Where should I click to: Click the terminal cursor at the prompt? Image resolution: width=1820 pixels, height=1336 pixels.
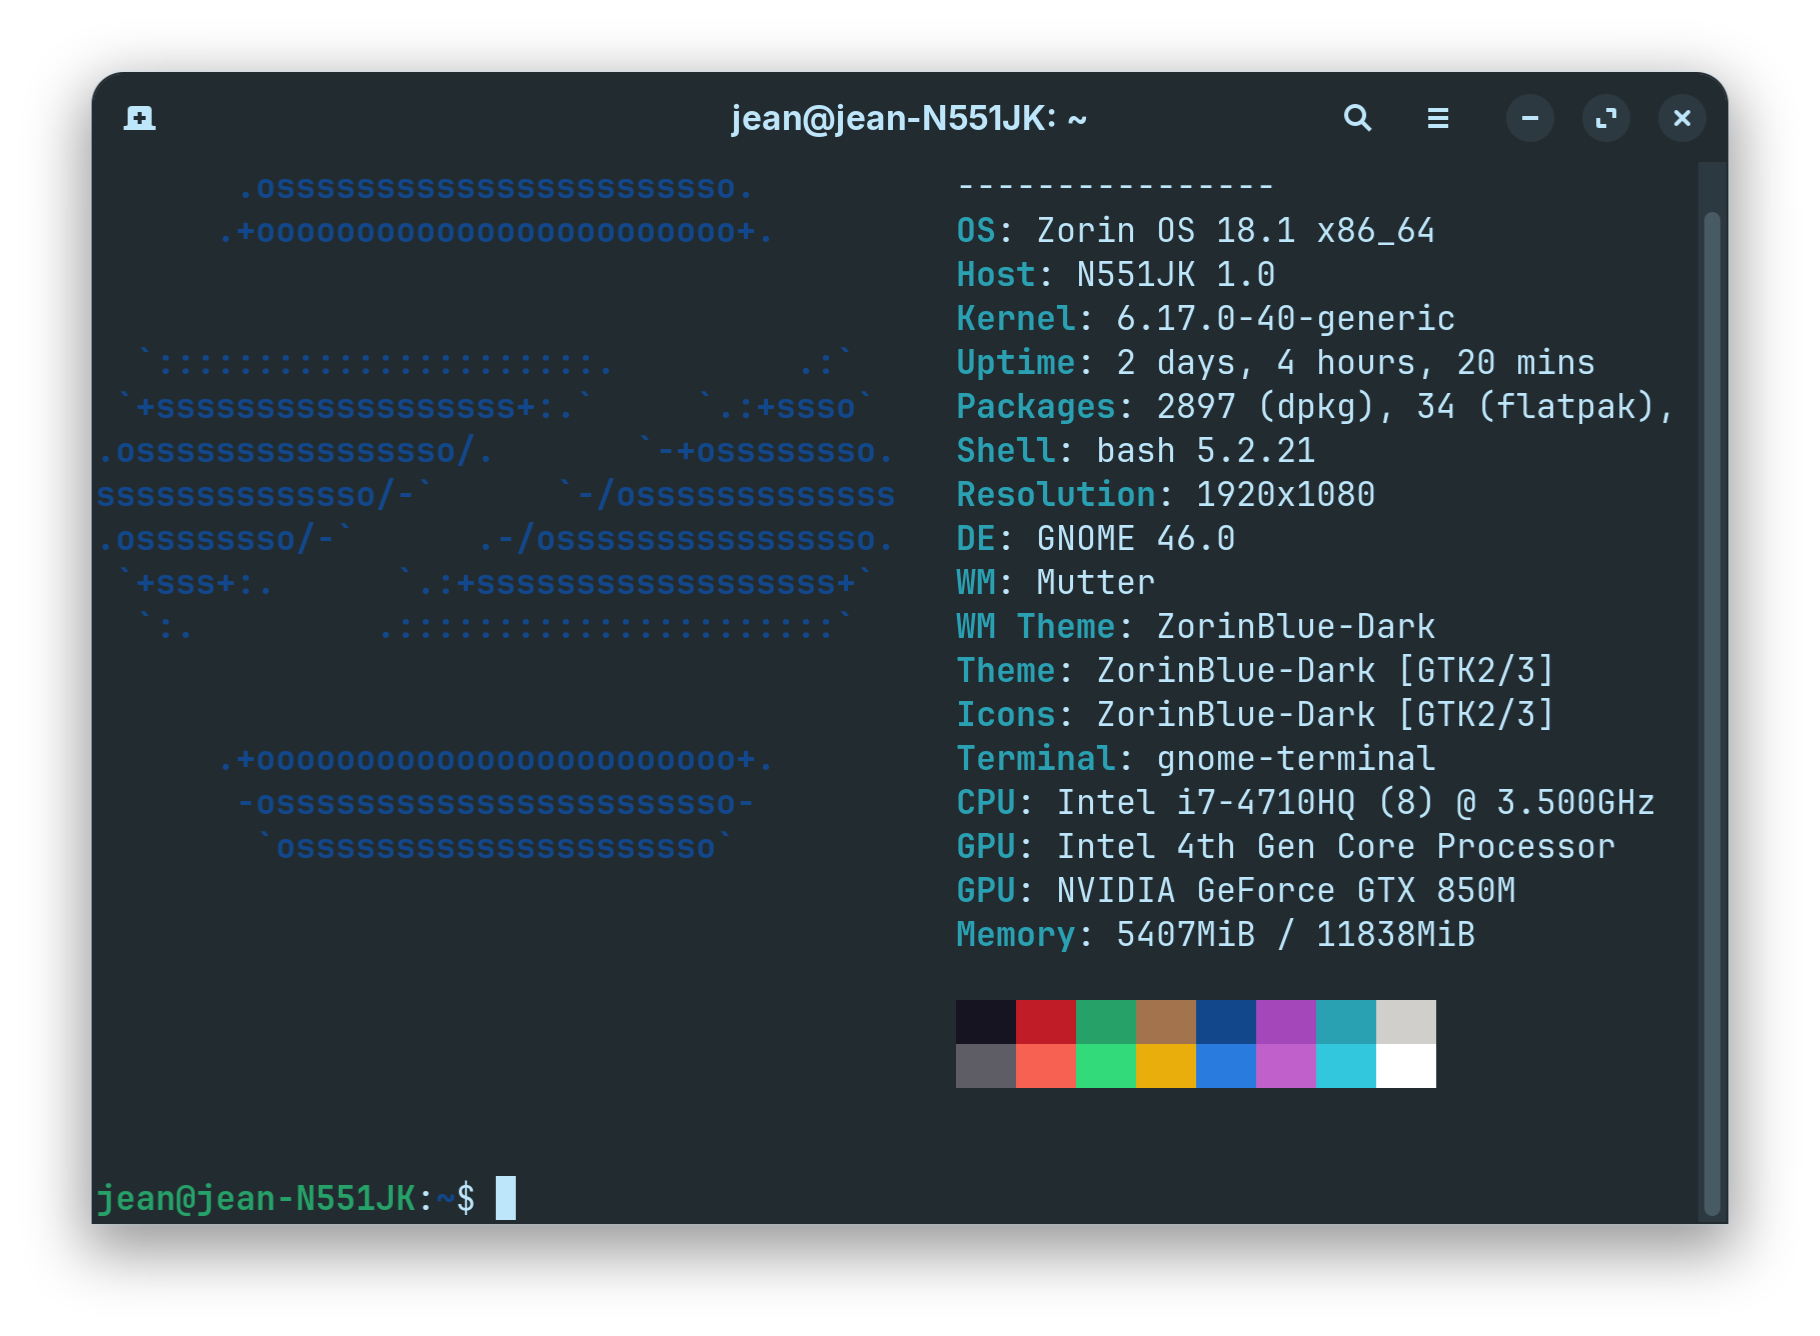tap(506, 1198)
